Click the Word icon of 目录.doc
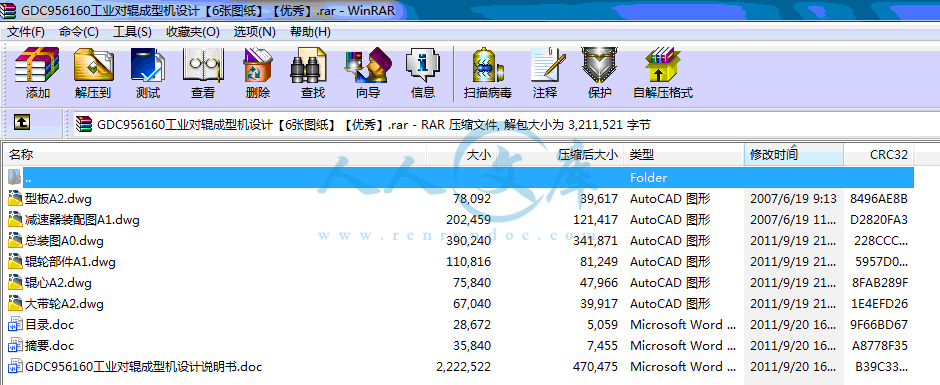The width and height of the screenshot is (940, 385). point(15,324)
